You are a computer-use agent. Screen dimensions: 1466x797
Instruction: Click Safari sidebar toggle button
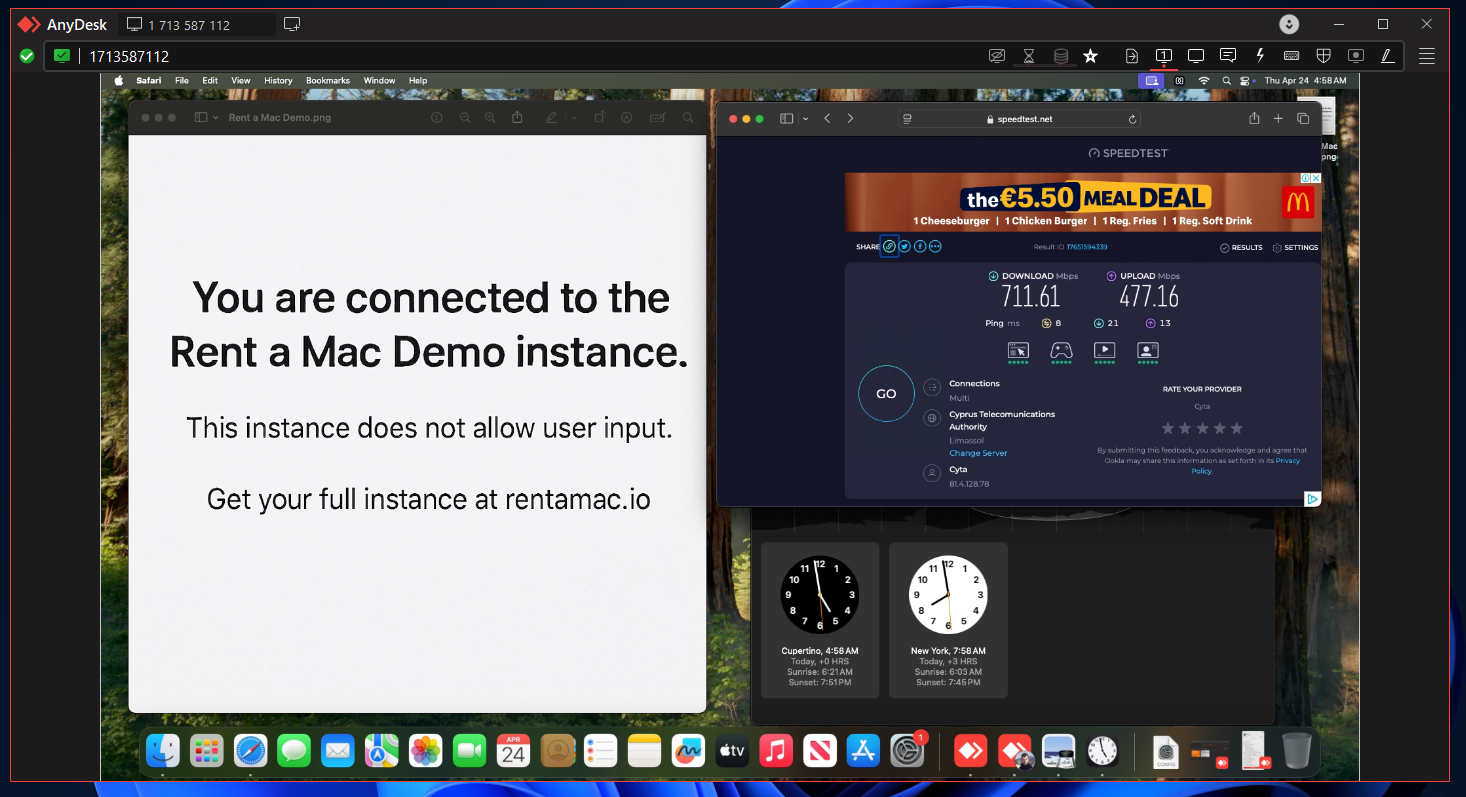tap(786, 118)
